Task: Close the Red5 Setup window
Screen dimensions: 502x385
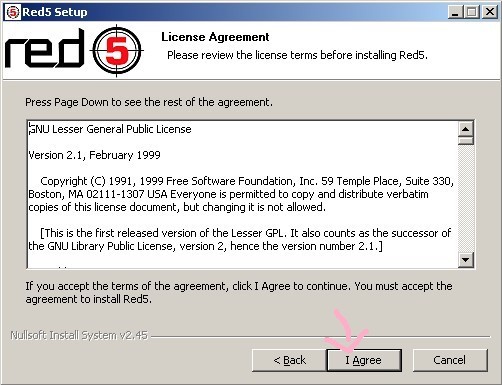Action: pyautogui.click(x=490, y=12)
